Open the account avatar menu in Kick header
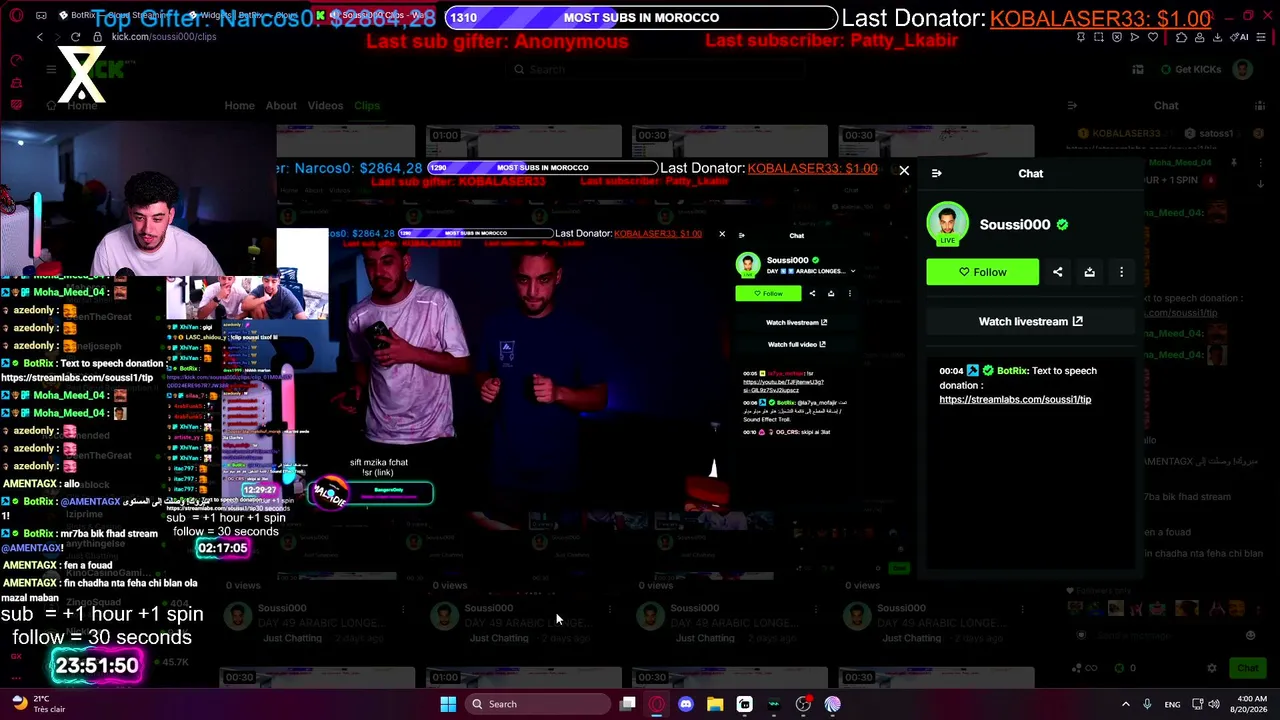Image resolution: width=1280 pixels, height=720 pixels. [x=1242, y=69]
